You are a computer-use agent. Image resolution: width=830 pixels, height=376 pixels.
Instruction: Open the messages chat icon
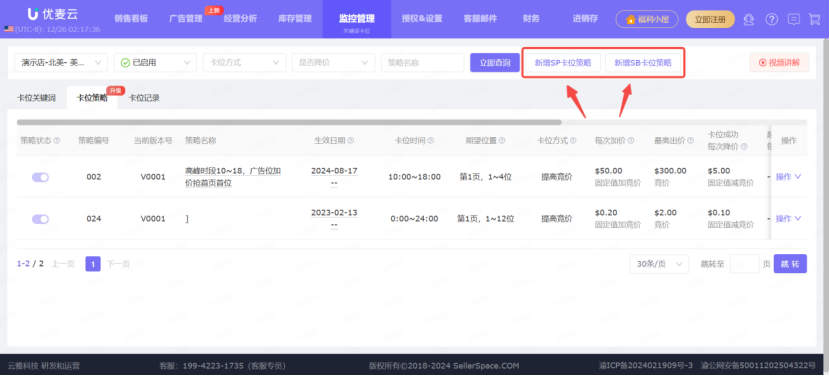793,20
